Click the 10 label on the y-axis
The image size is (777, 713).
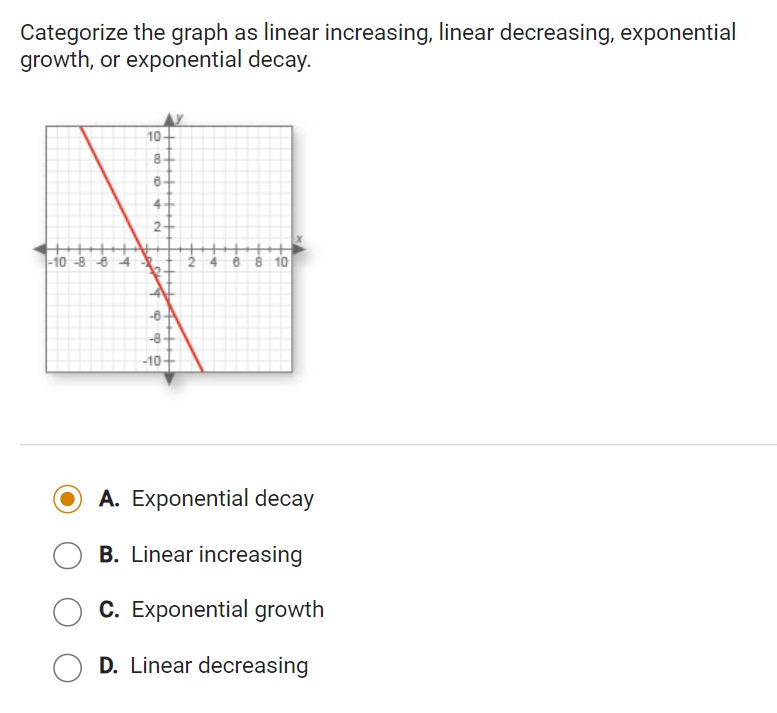(154, 136)
